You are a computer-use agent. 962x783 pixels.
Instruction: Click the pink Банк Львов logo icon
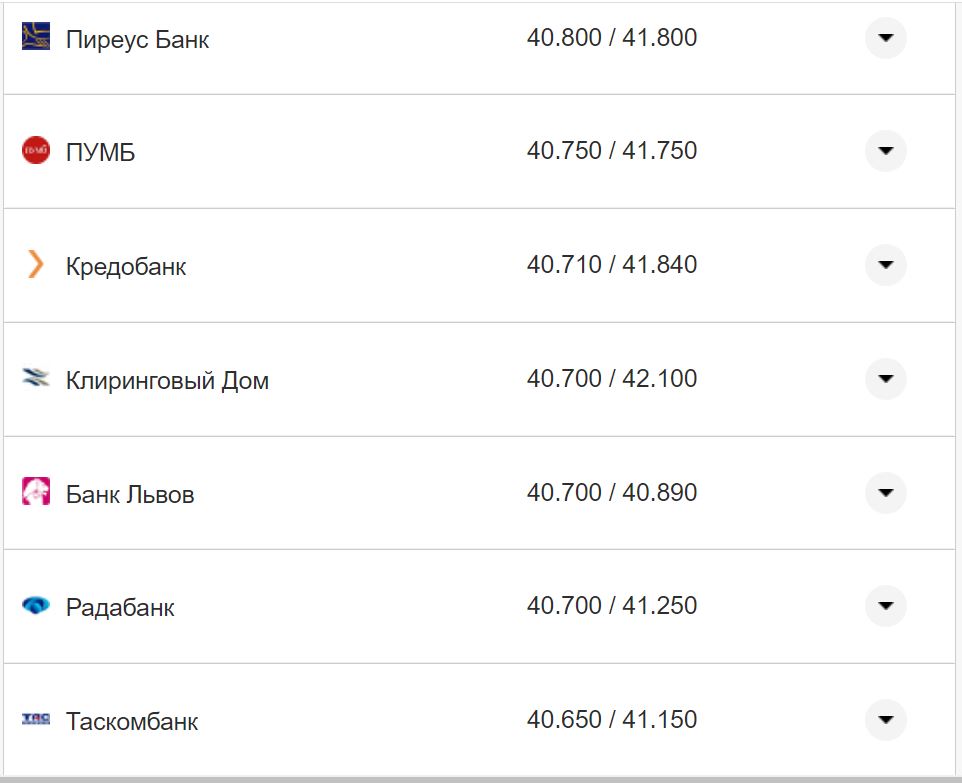click(x=33, y=492)
